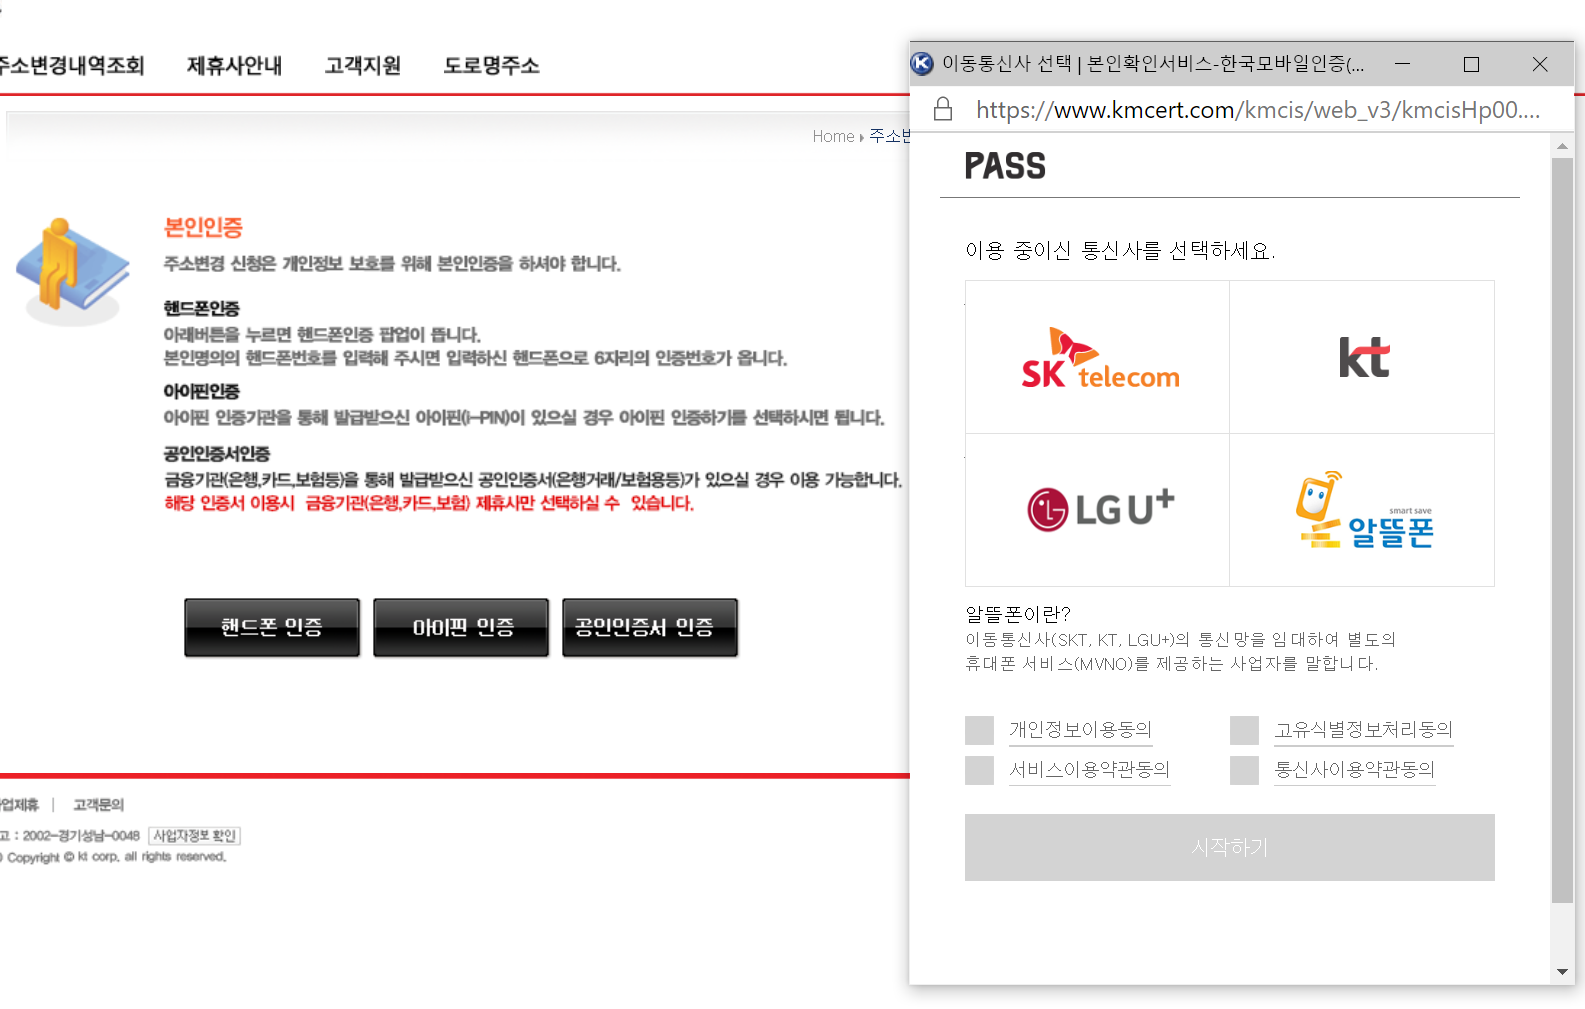
Task: Go to Home in the breadcrumb
Action: click(833, 136)
